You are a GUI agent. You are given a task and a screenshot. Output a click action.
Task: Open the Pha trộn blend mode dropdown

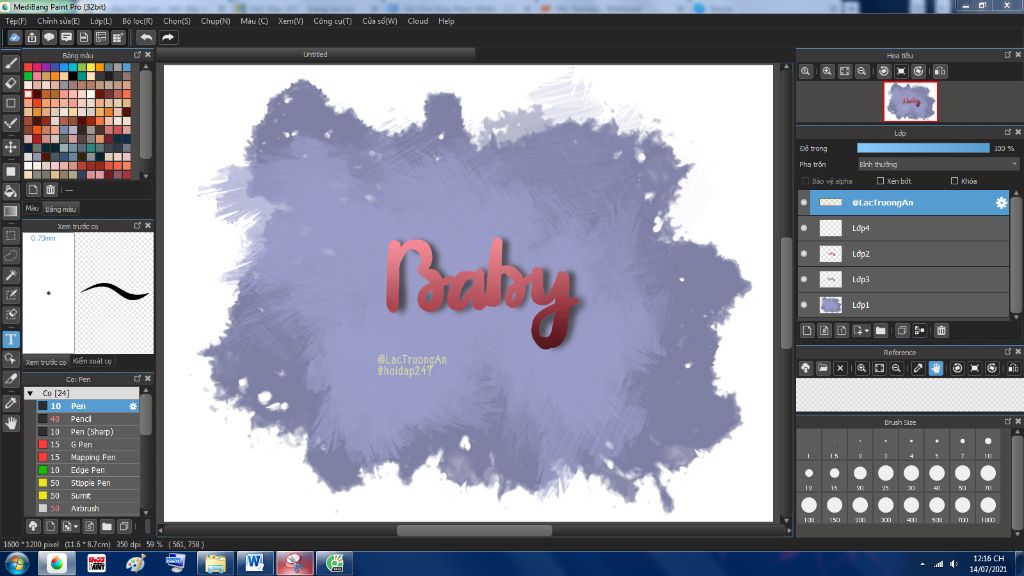[x=938, y=165]
